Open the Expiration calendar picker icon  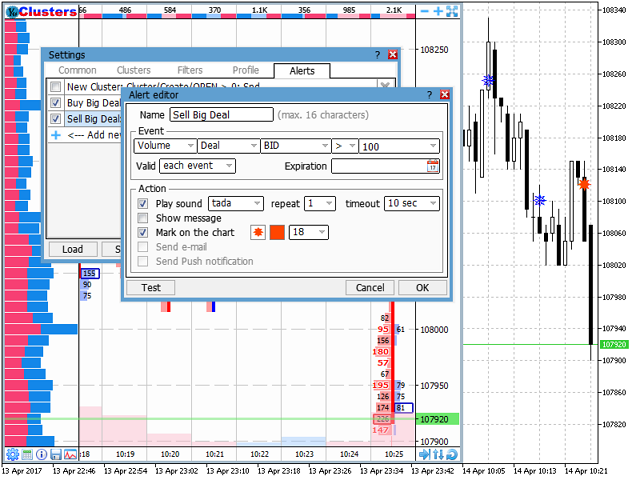point(432,166)
